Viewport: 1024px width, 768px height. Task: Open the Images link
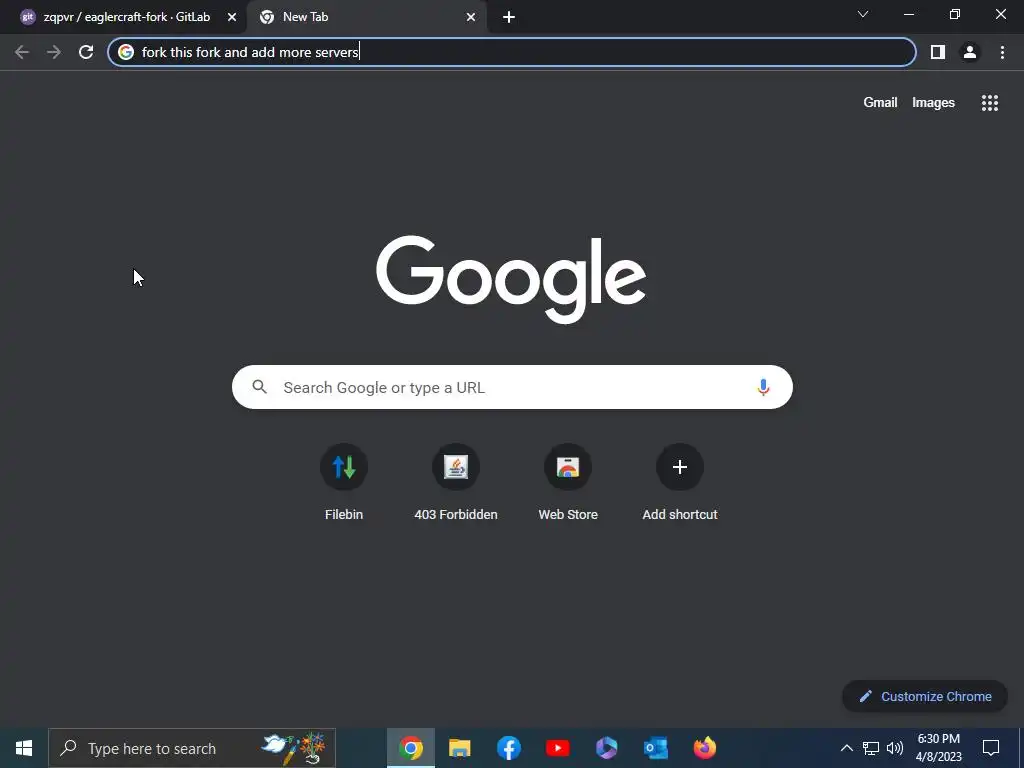click(x=933, y=103)
